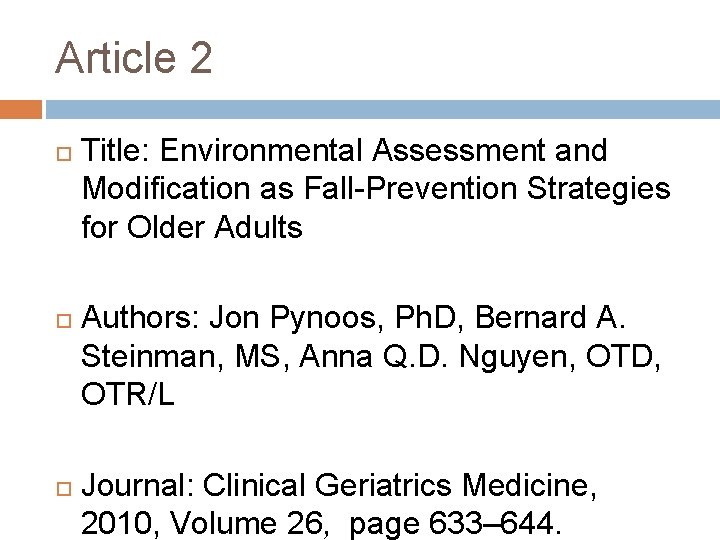Click the name 'Anna Q.D. Nguyen'
This screenshot has width=720, height=540.
pos(433,358)
